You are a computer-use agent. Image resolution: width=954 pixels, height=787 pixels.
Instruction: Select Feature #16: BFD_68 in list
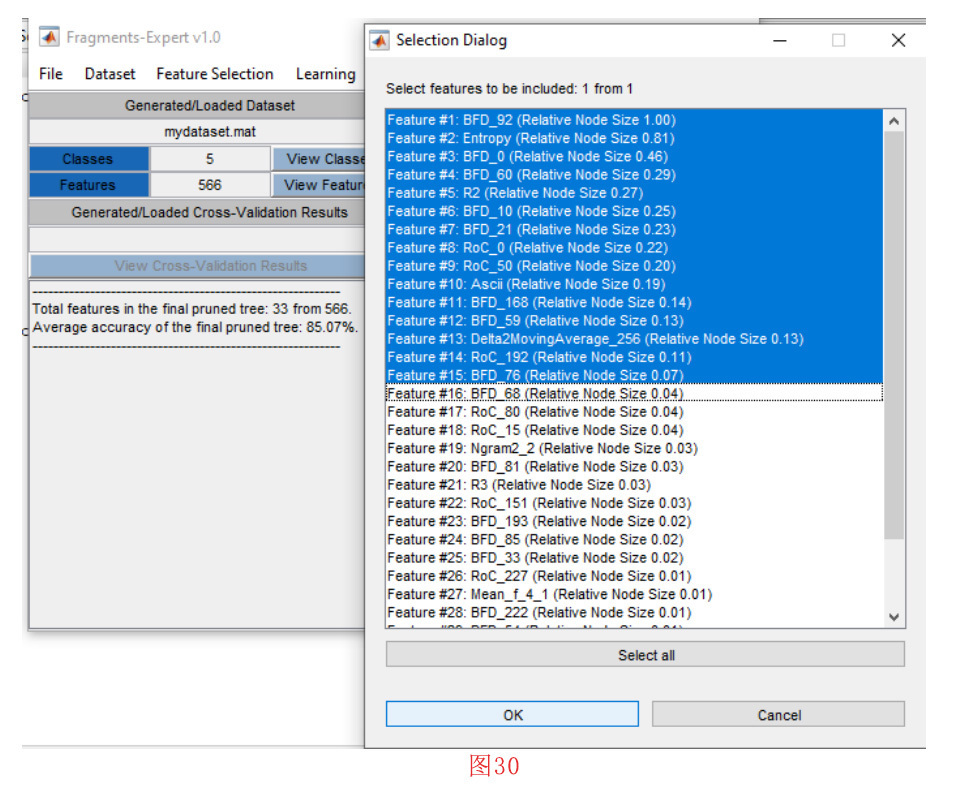(535, 393)
